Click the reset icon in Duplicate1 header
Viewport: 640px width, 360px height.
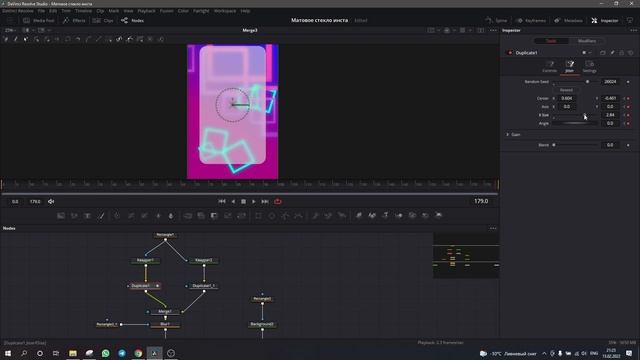(631, 53)
